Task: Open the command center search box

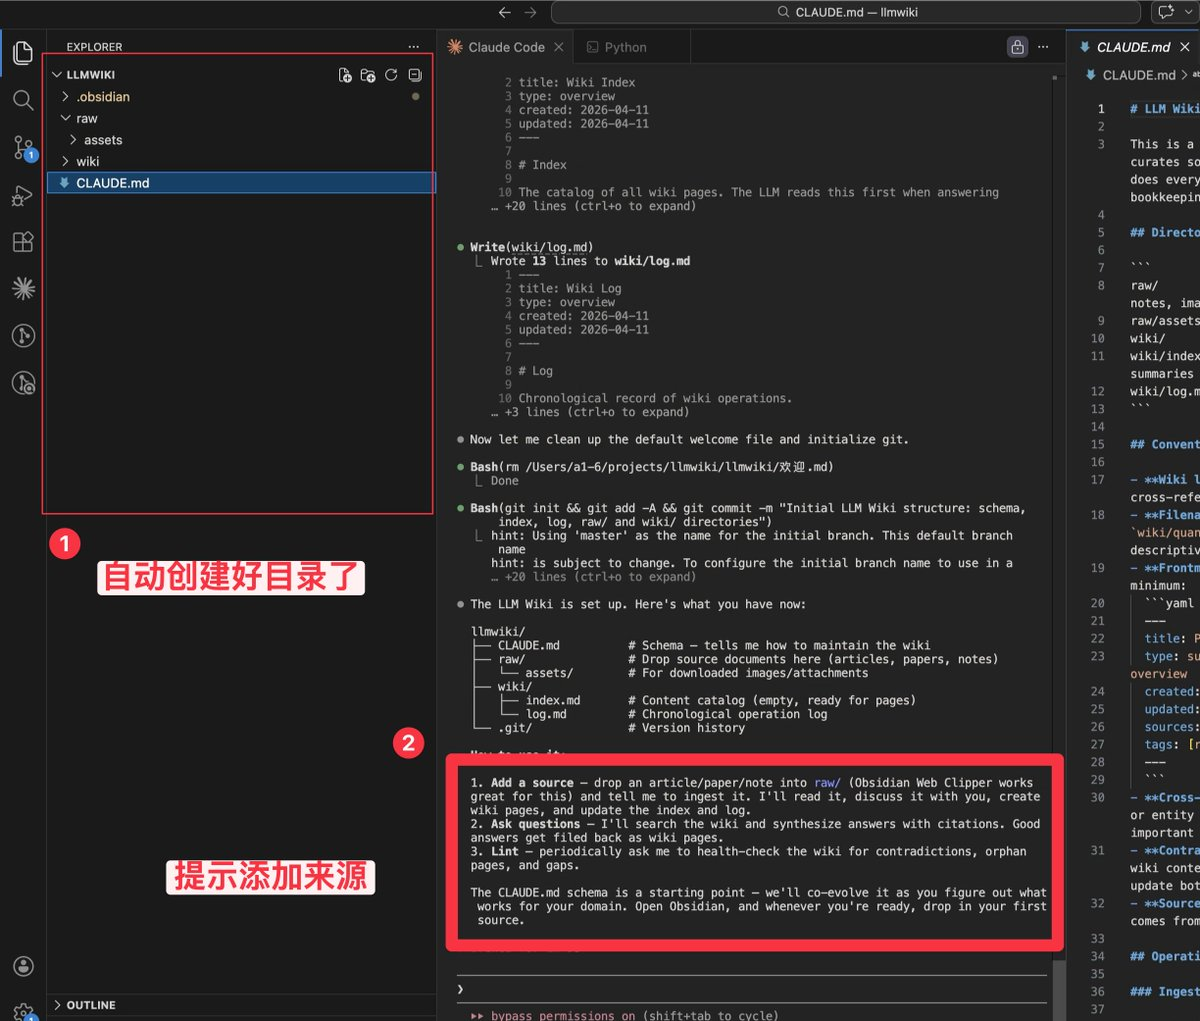Action: click(x=846, y=12)
